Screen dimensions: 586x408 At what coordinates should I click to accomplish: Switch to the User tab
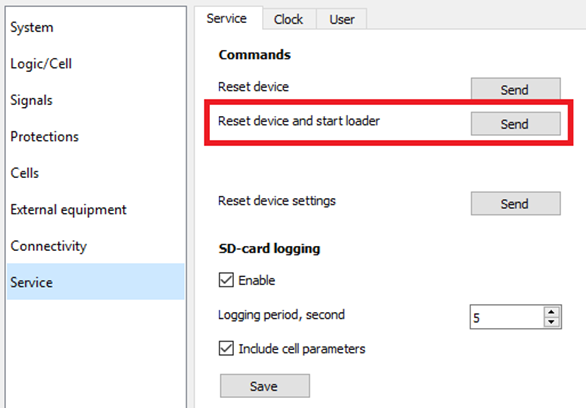click(x=342, y=19)
